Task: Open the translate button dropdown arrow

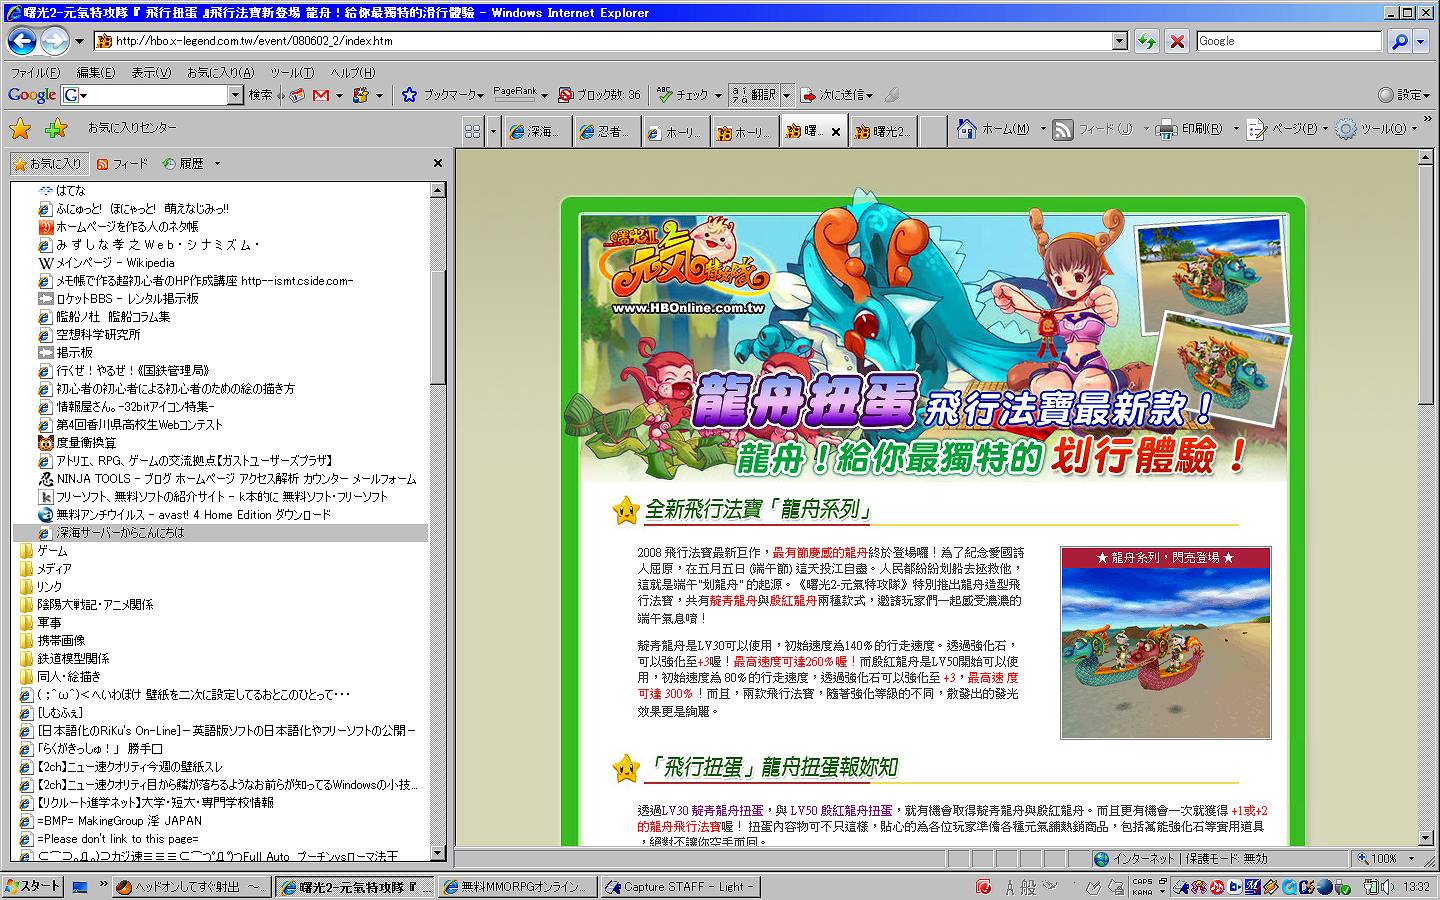Action: click(787, 95)
